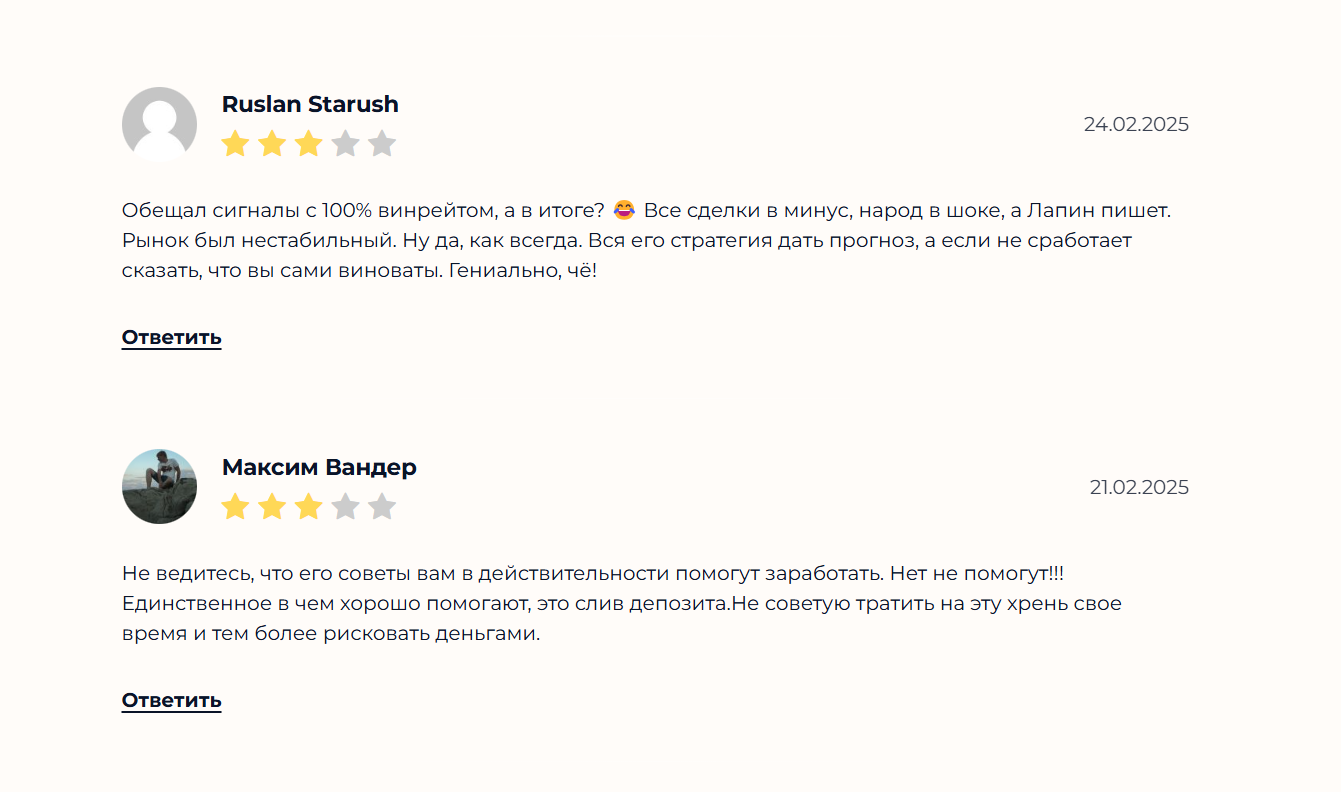Click Ответить under Ruslan Starush's review
Screen dimensions: 1341x792
tap(171, 338)
